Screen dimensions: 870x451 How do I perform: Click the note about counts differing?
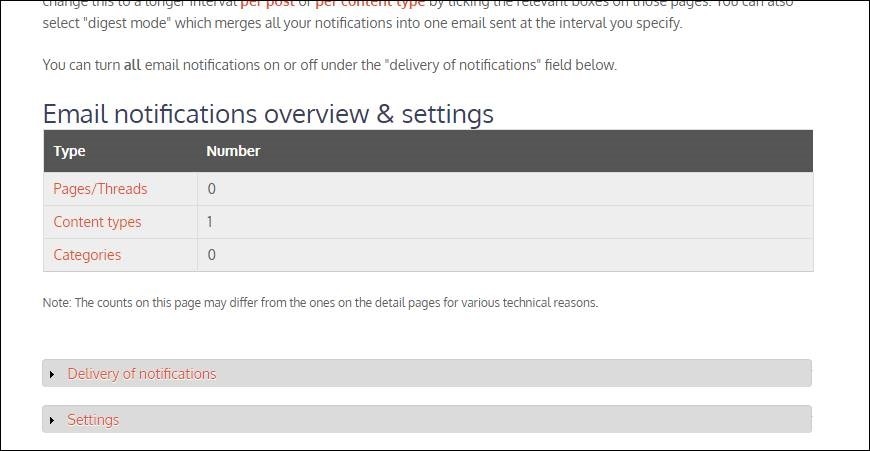tap(320, 302)
